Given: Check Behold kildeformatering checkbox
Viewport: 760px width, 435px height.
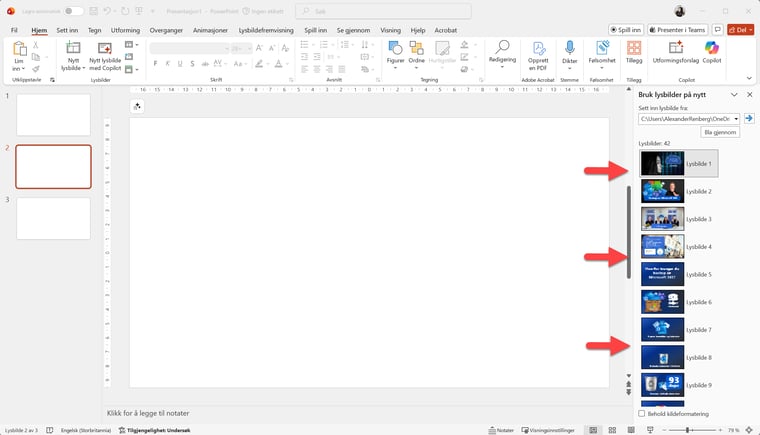Looking at the screenshot, I should pos(642,414).
